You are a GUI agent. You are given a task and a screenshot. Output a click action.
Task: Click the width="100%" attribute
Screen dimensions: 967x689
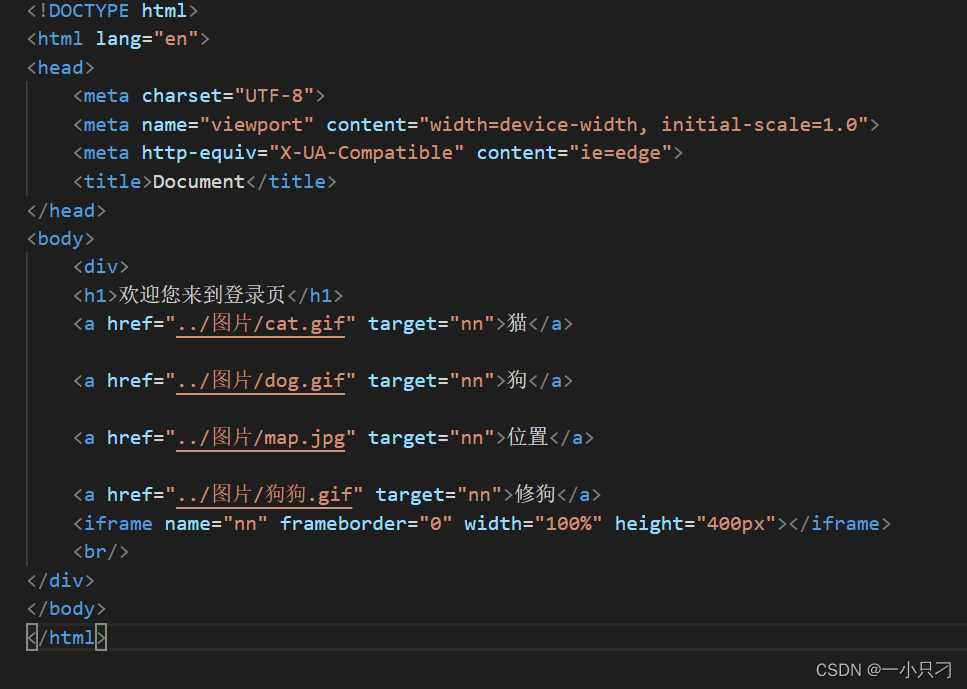click(x=533, y=523)
